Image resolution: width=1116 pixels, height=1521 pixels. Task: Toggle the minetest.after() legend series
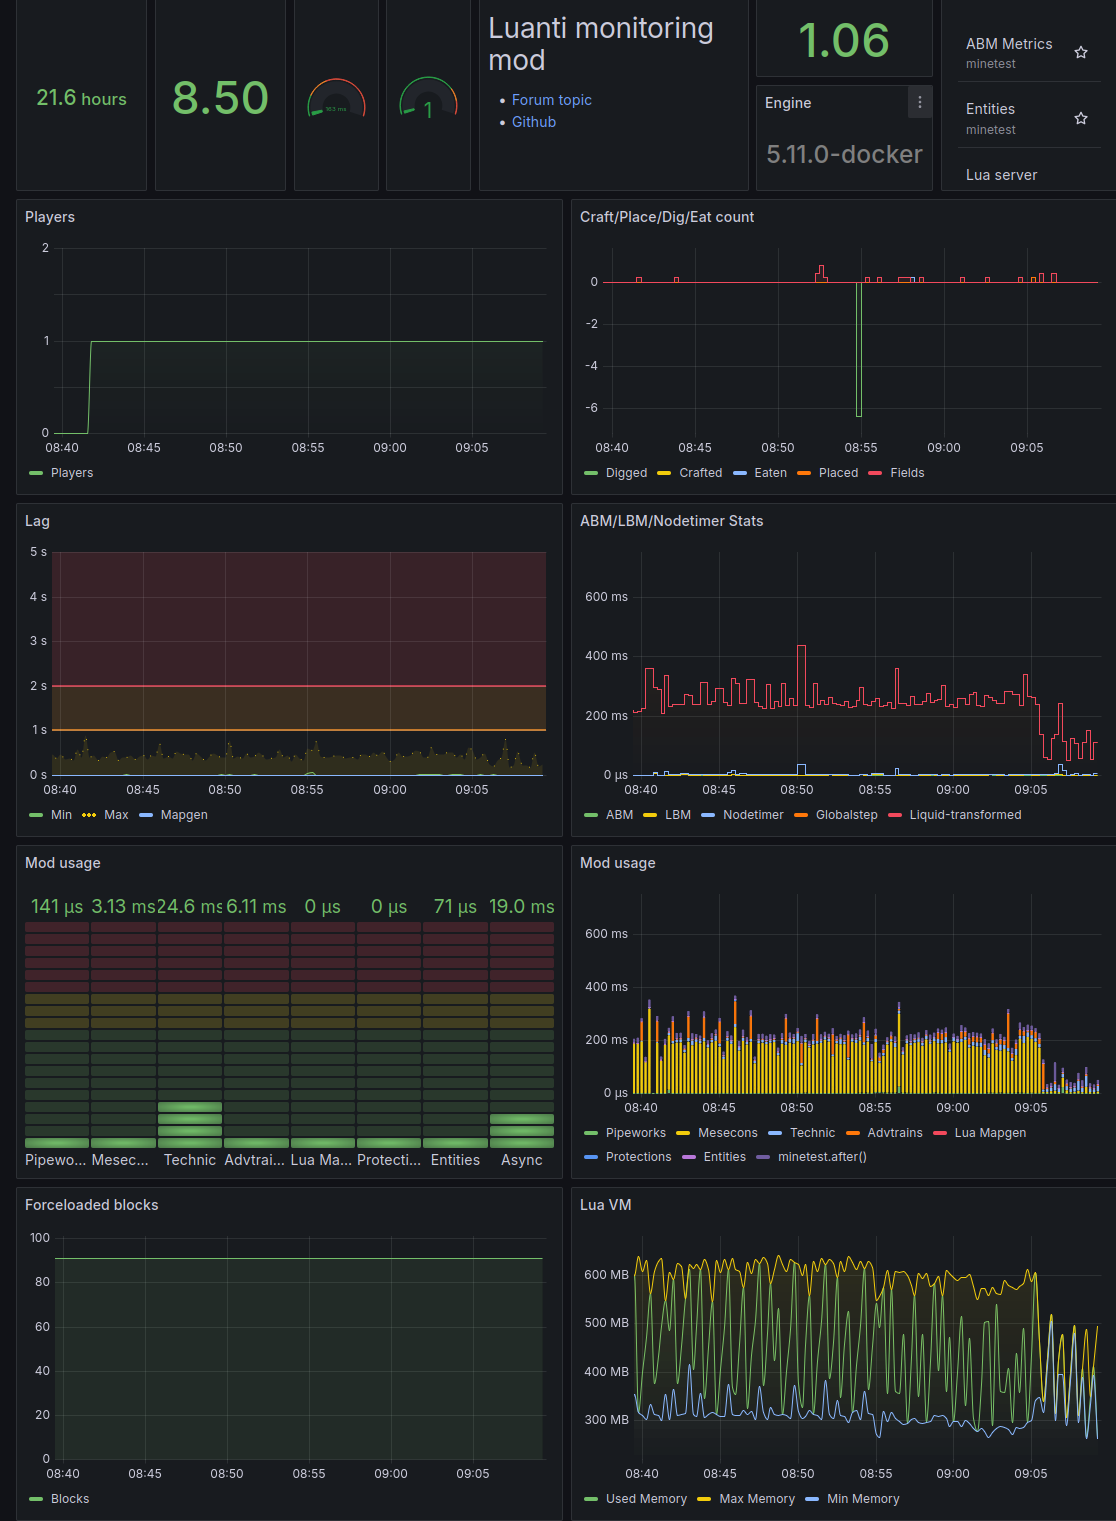(821, 1157)
